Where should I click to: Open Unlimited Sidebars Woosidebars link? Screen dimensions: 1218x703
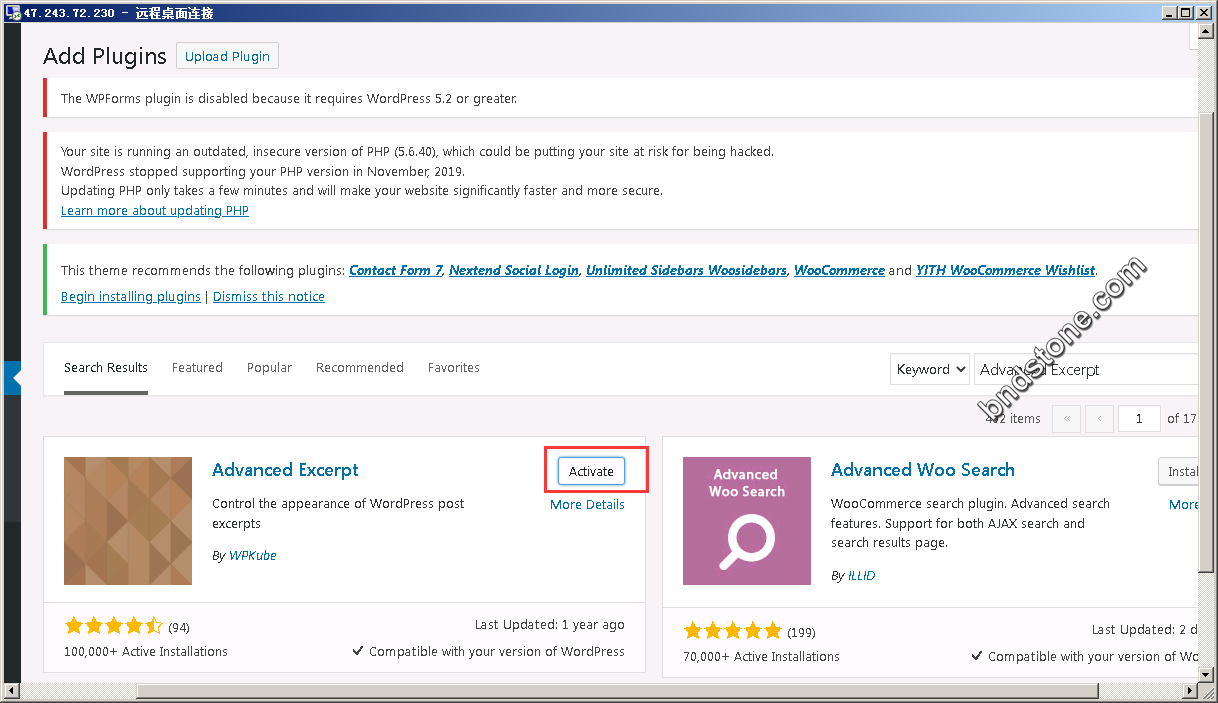tap(686, 270)
